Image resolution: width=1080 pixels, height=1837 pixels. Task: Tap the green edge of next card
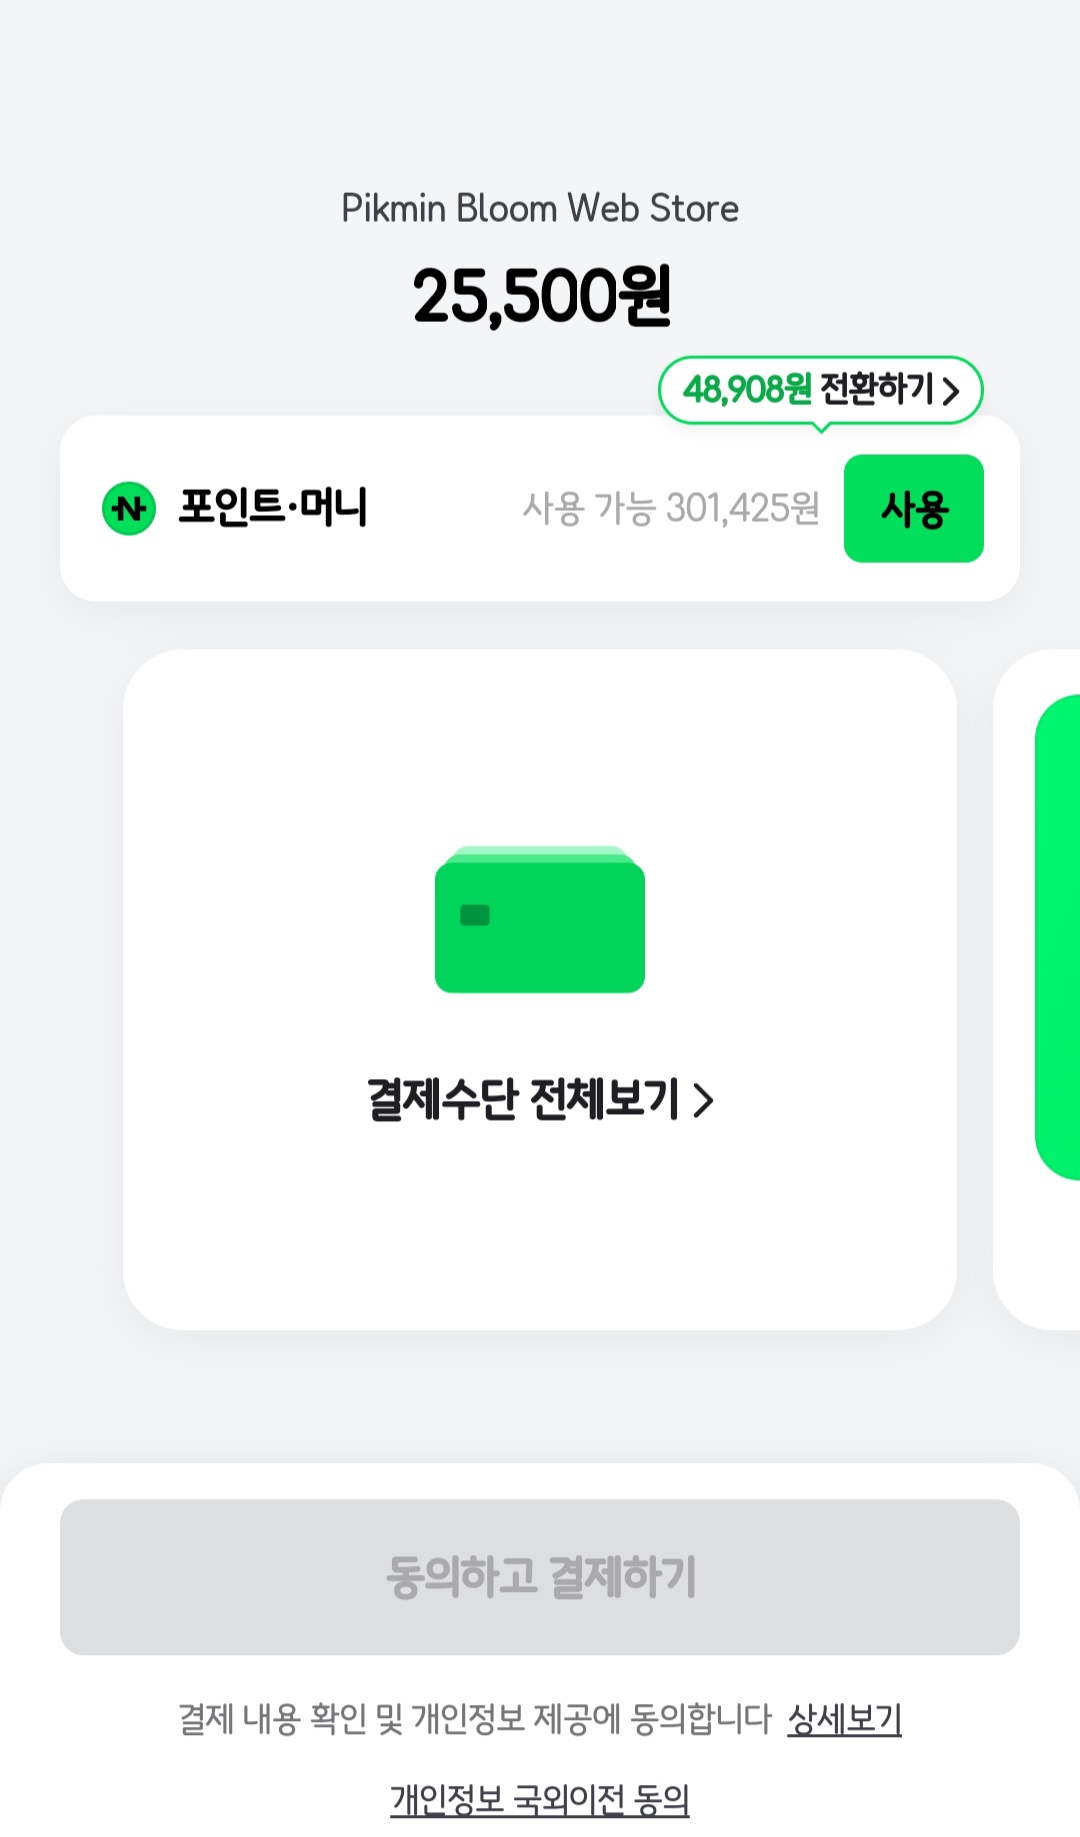point(1058,937)
